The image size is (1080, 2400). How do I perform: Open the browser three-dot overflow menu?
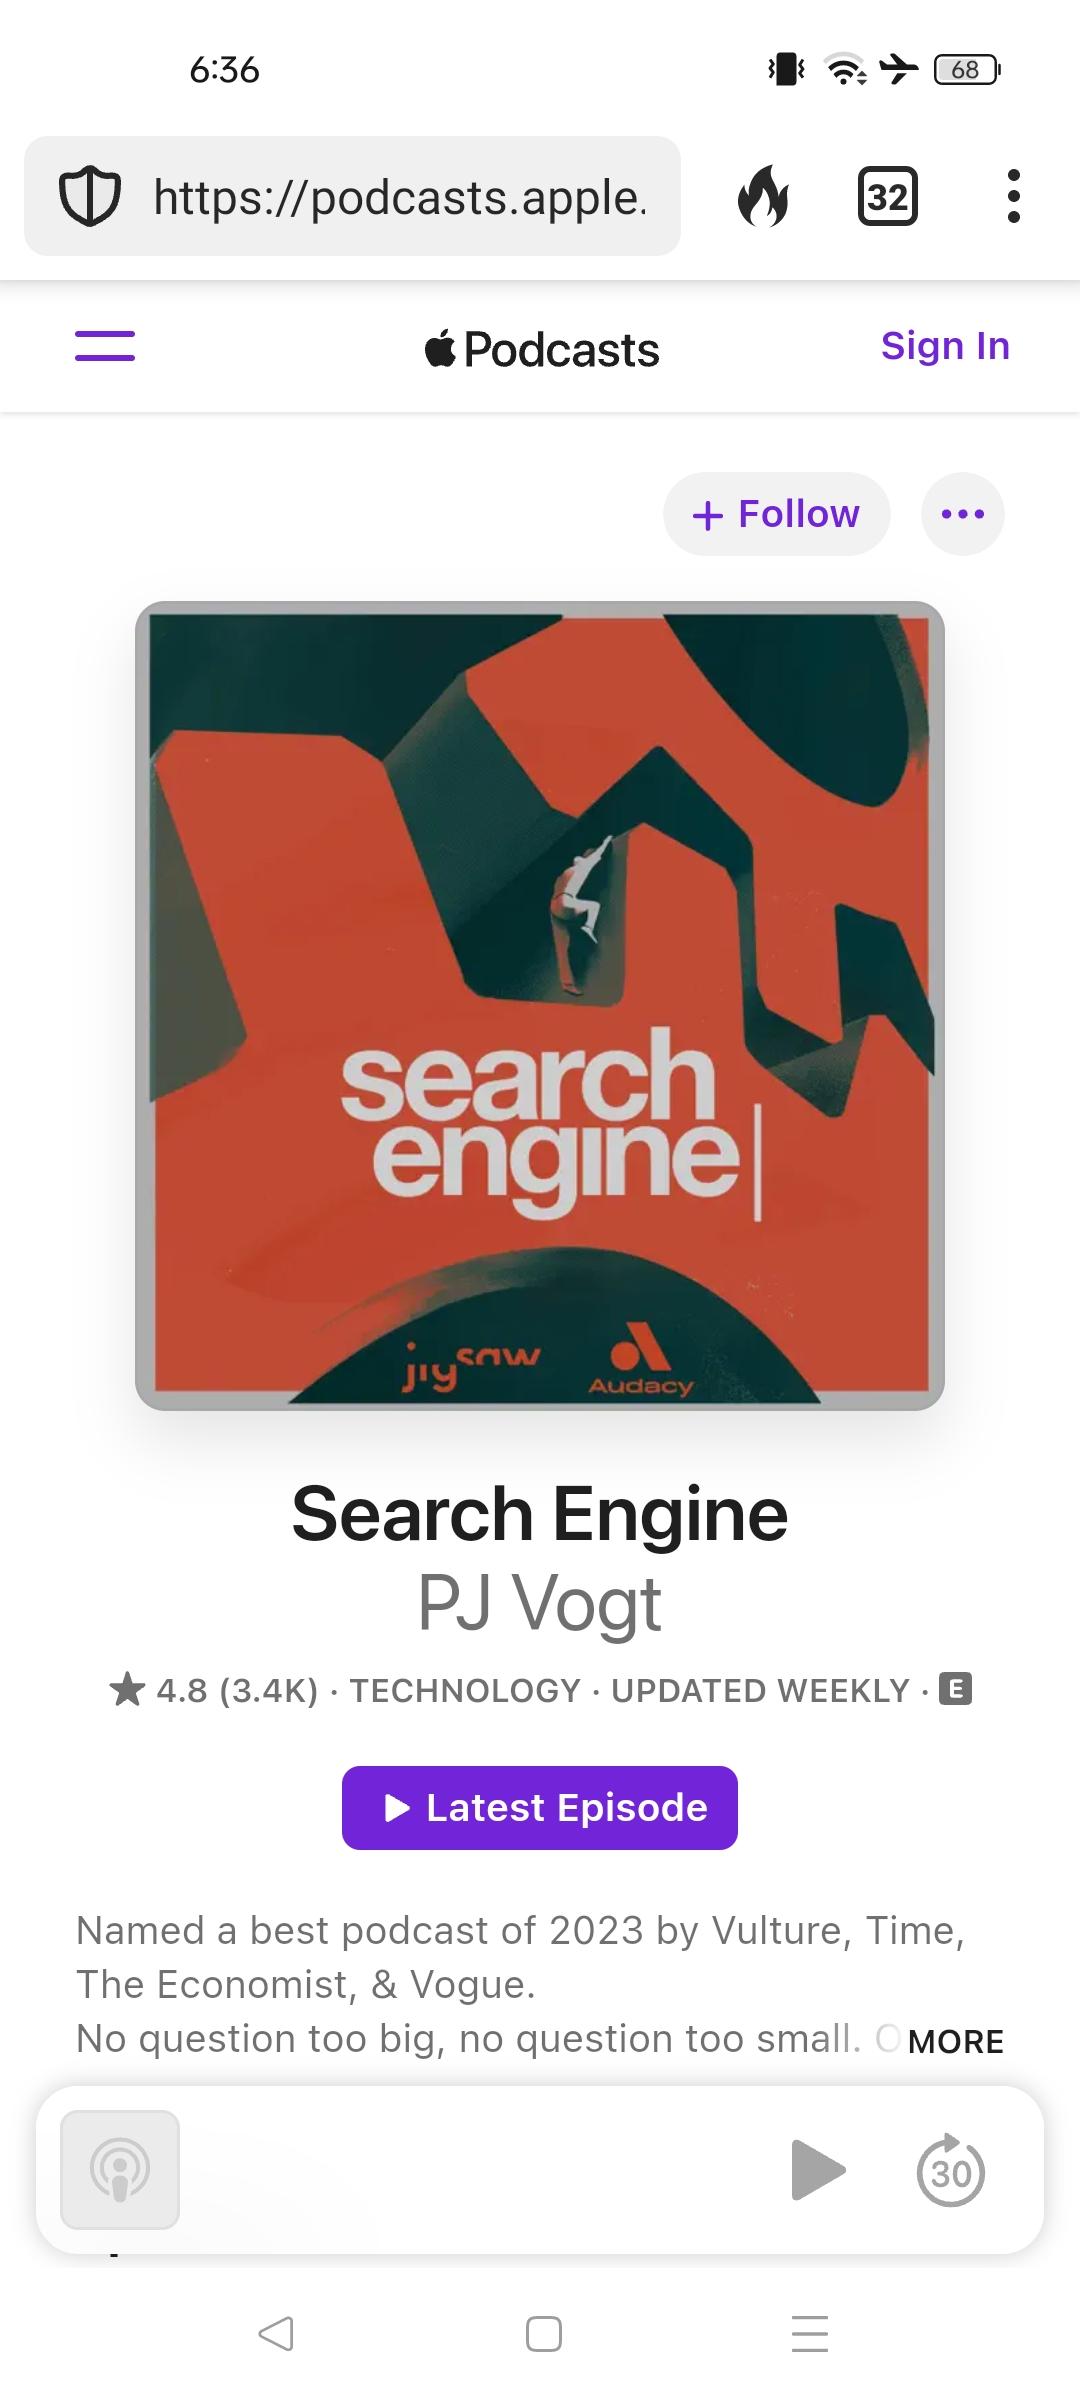[1014, 196]
